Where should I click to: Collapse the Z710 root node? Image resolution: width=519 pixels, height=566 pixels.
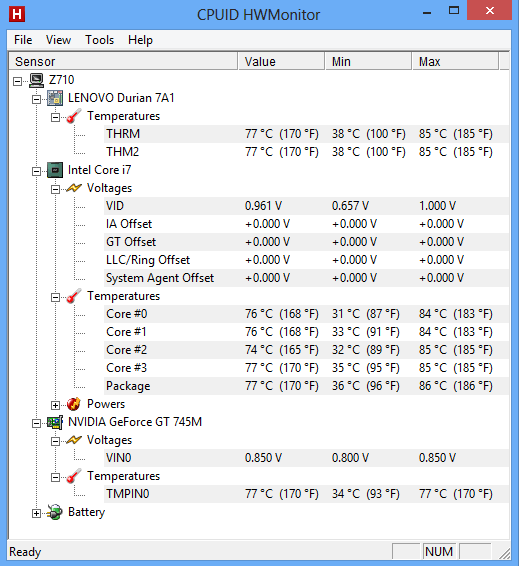click(x=17, y=81)
